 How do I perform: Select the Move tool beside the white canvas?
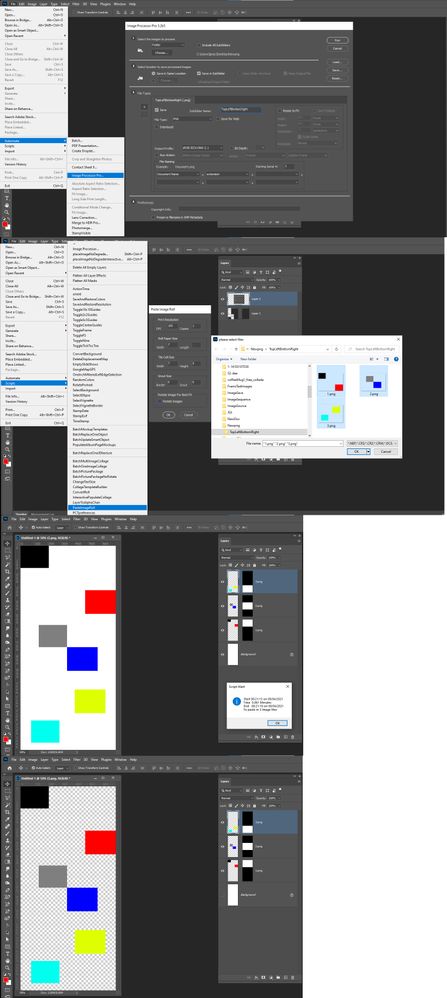tap(7, 543)
